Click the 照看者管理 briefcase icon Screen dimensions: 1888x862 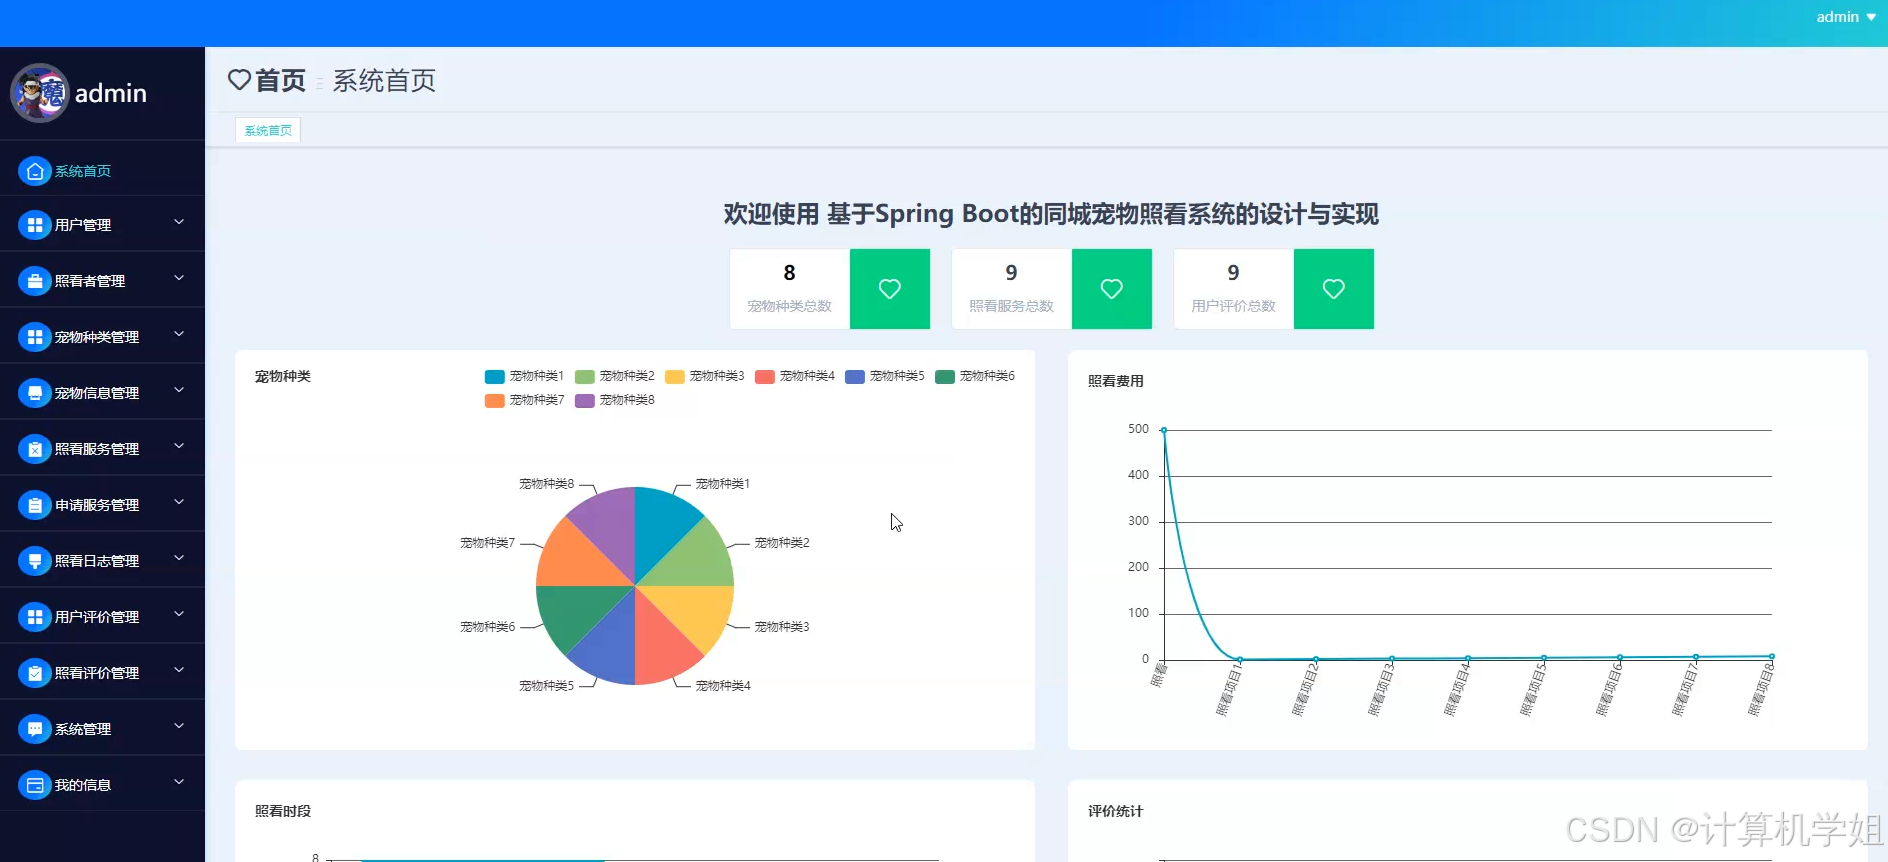point(35,281)
